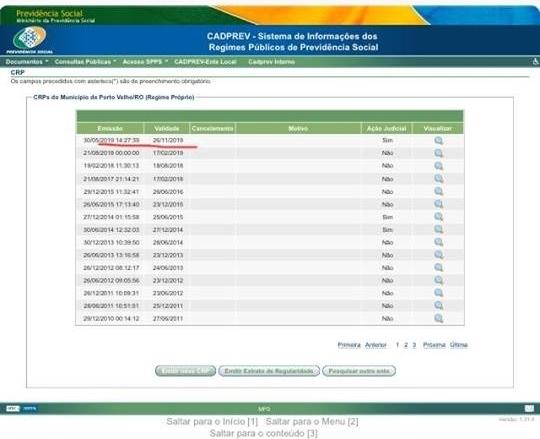
Task: Click the footer icon at right end
Action: click(x=529, y=409)
